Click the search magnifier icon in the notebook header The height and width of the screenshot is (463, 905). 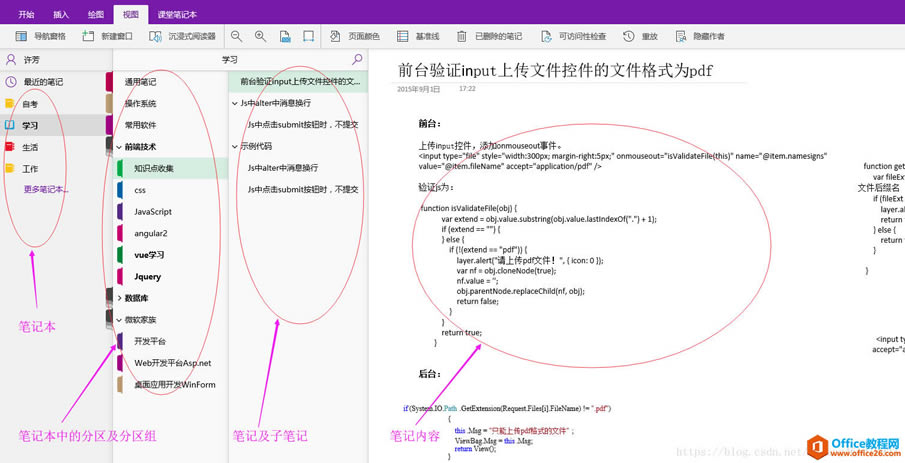pyautogui.click(x=357, y=60)
